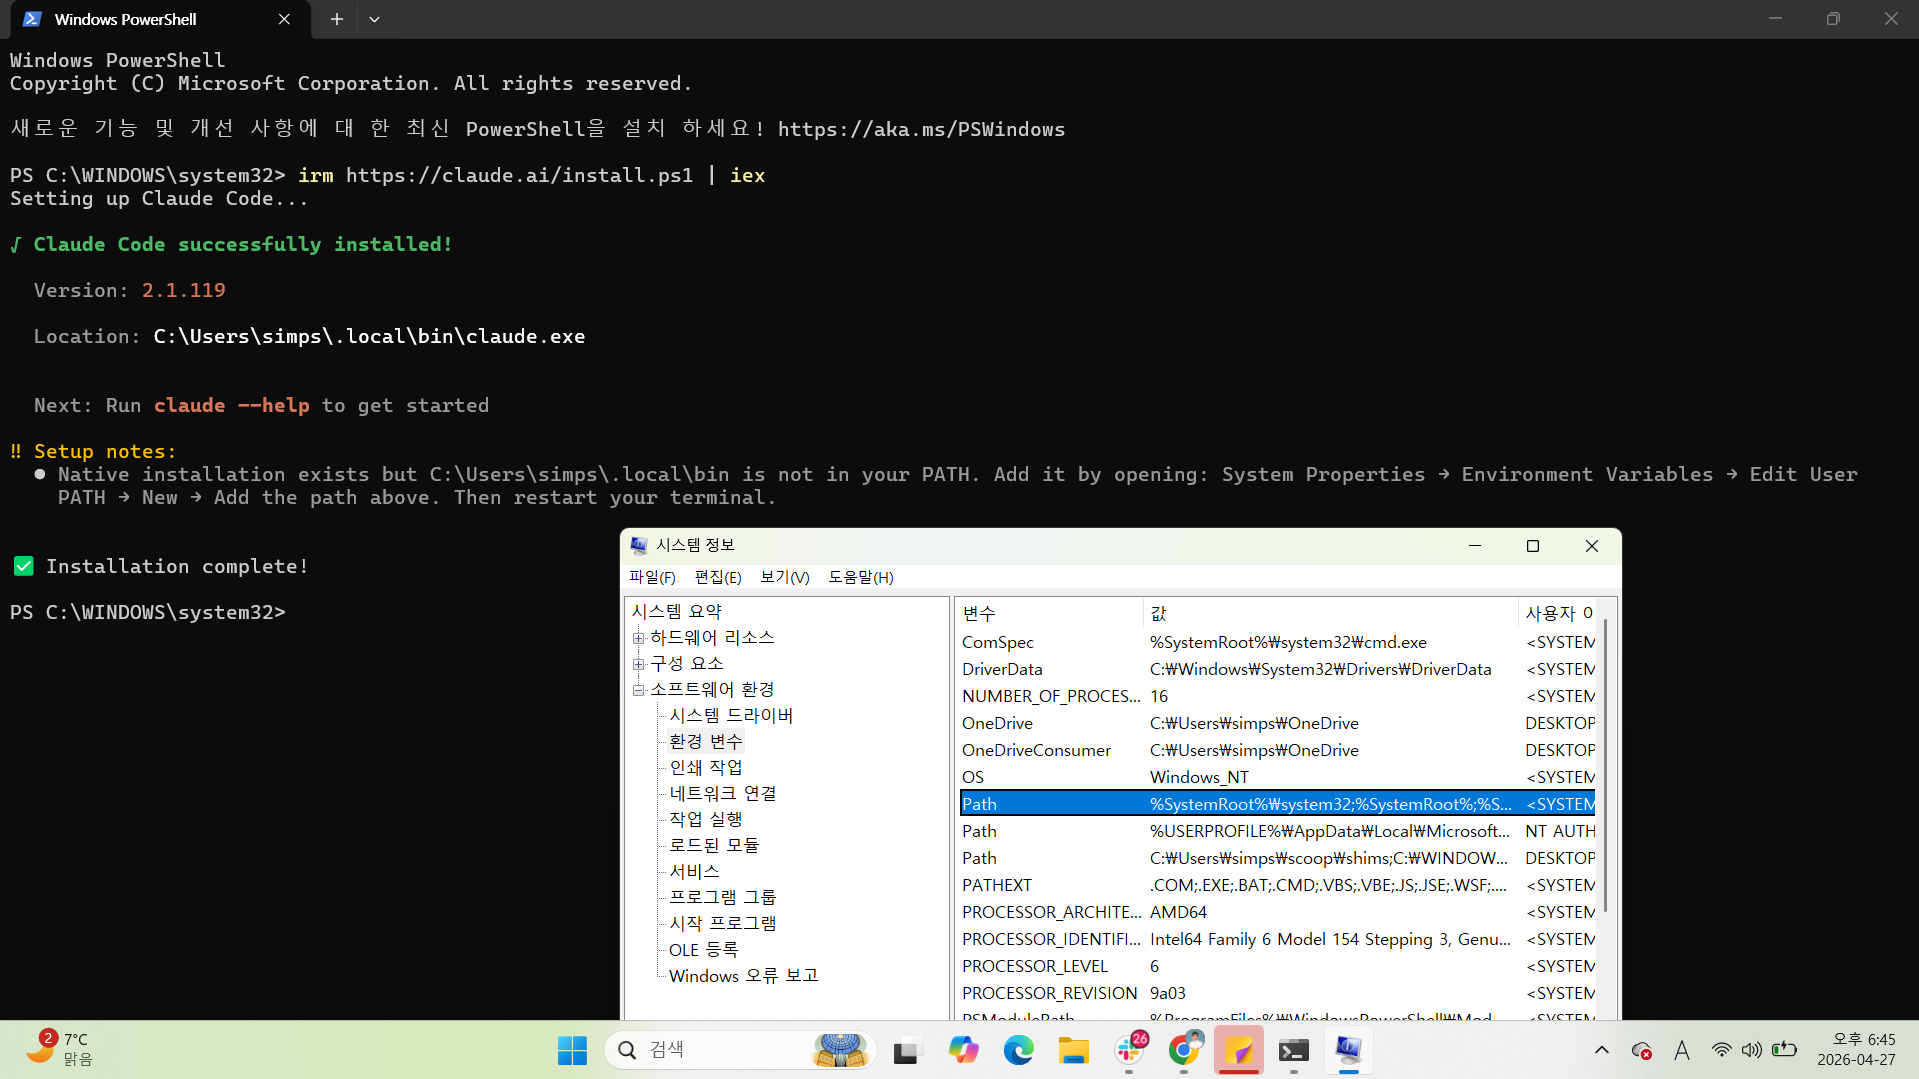Expand the 구성 요소 tree node
The width and height of the screenshot is (1919, 1079).
[x=638, y=664]
